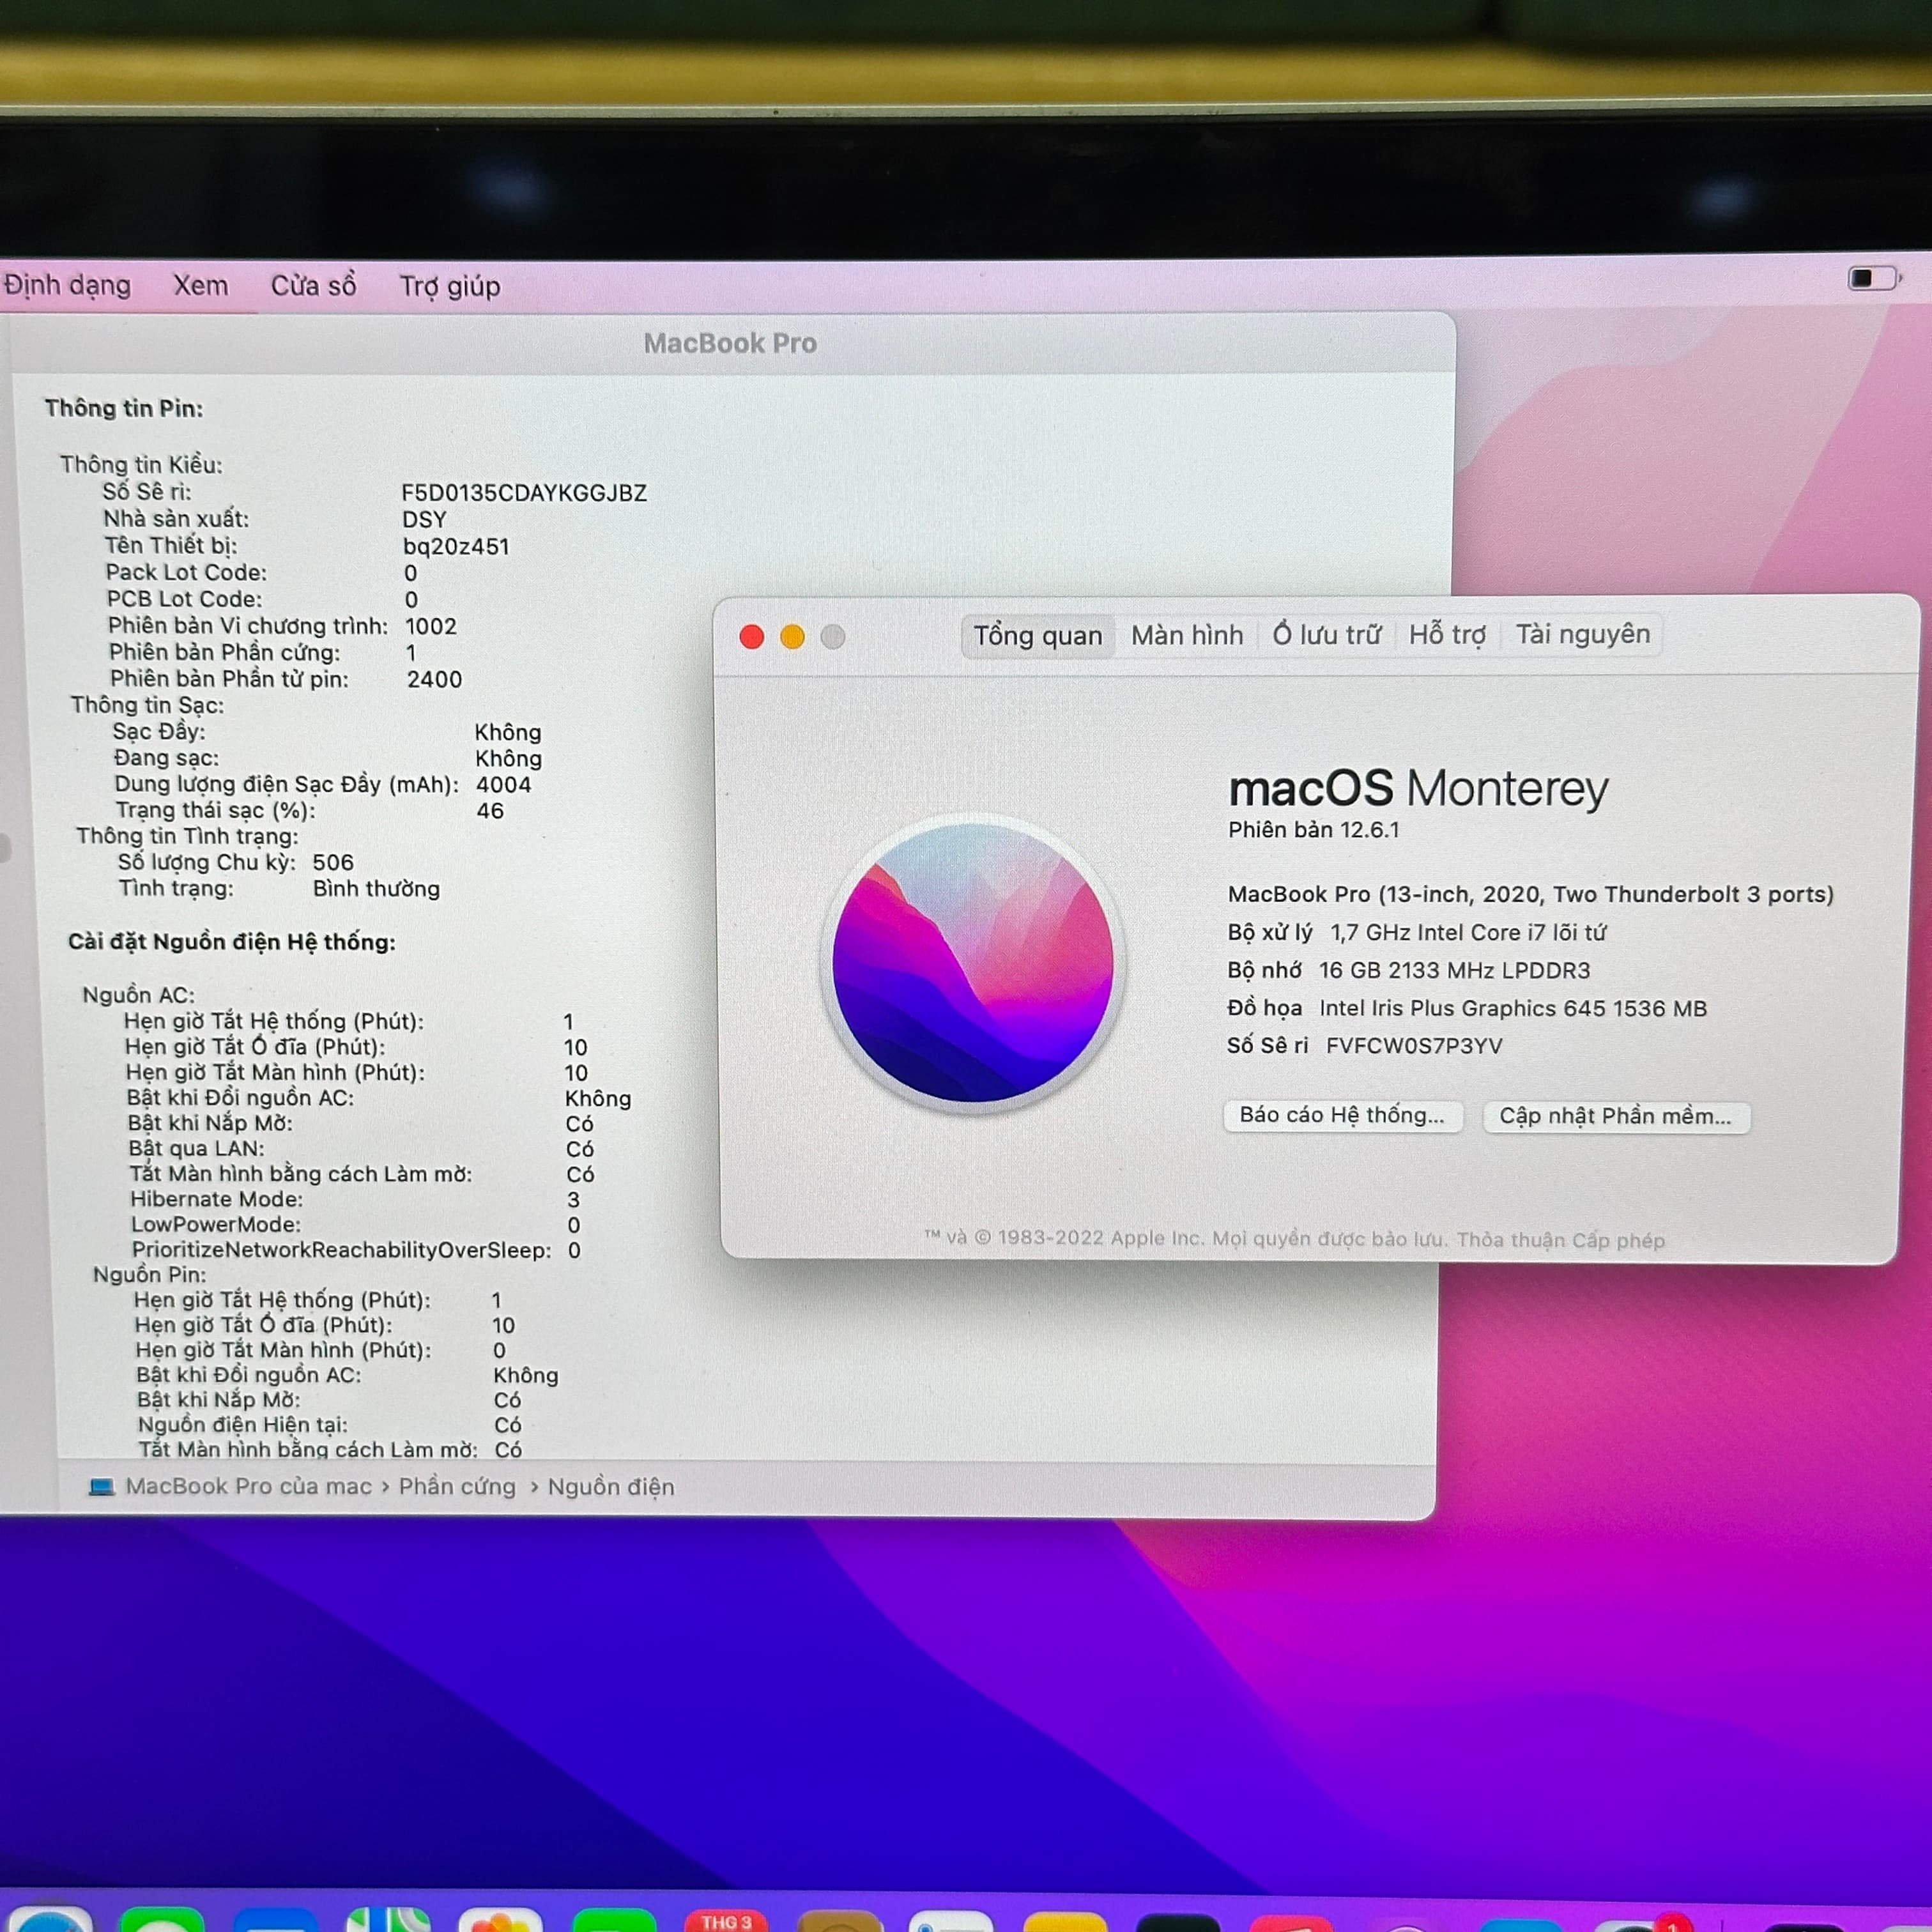Open the Thỏa thuận Cấp phép link
Screen dimensions: 1932x1932
pyautogui.click(x=1560, y=1240)
